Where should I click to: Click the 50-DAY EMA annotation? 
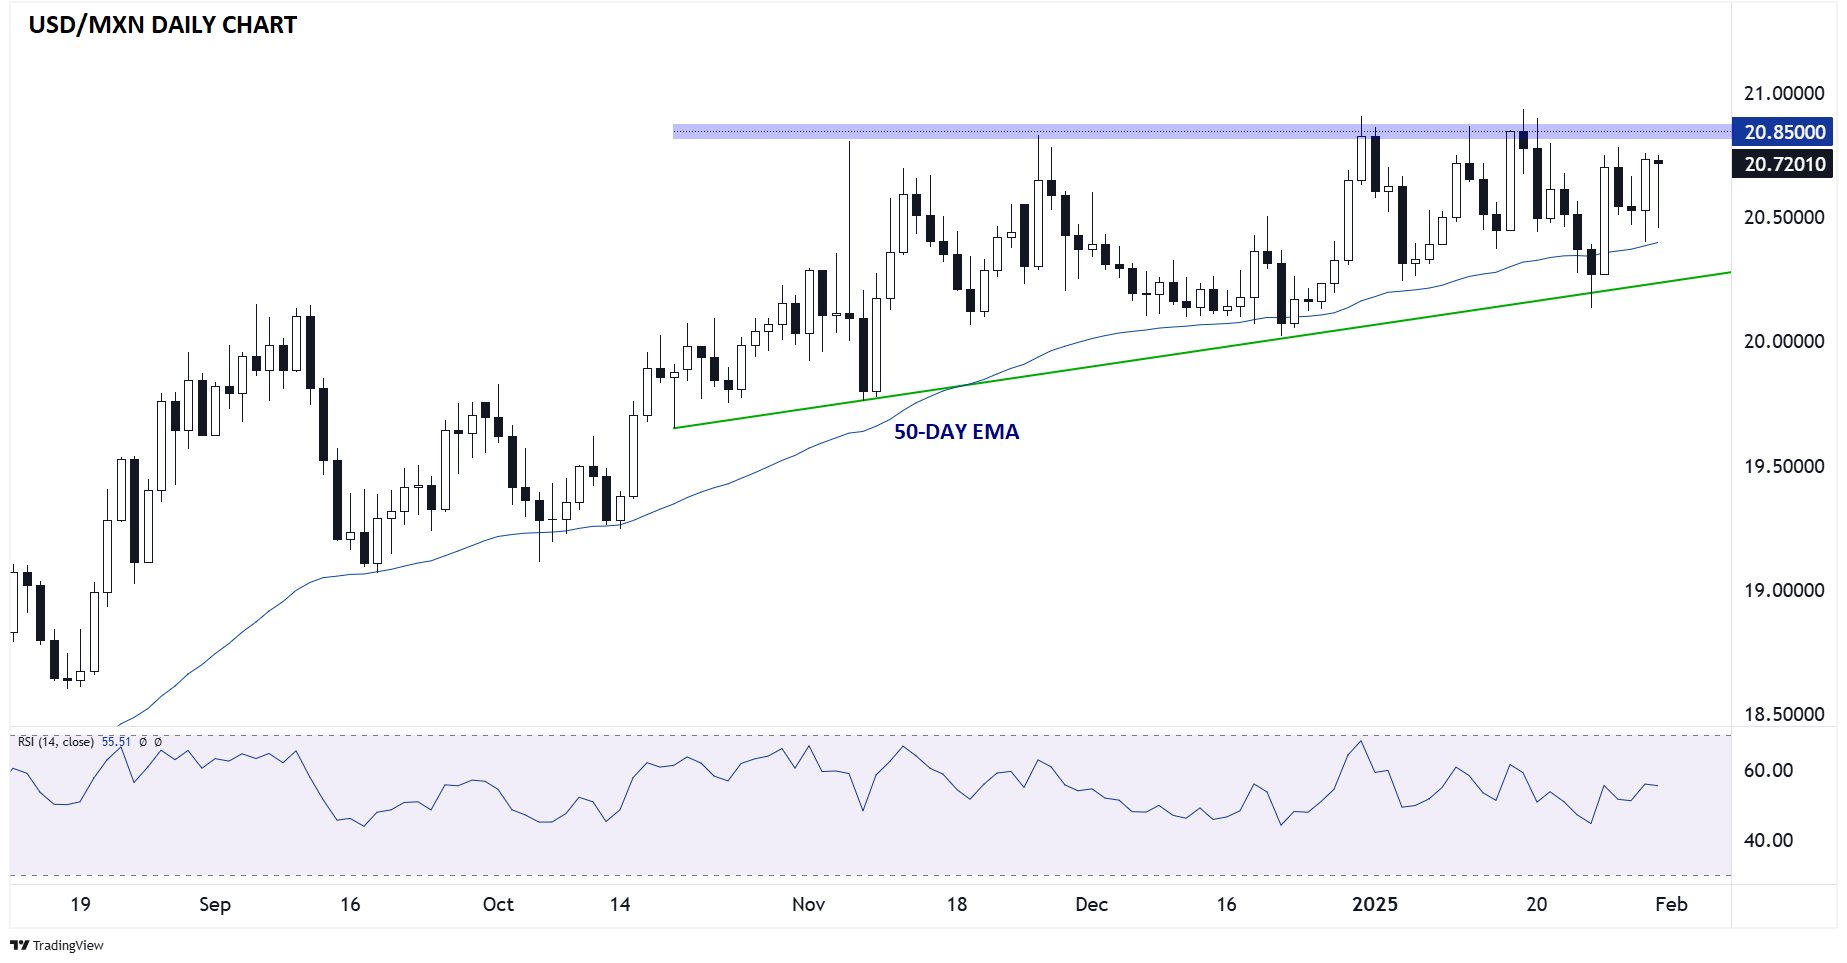(956, 432)
